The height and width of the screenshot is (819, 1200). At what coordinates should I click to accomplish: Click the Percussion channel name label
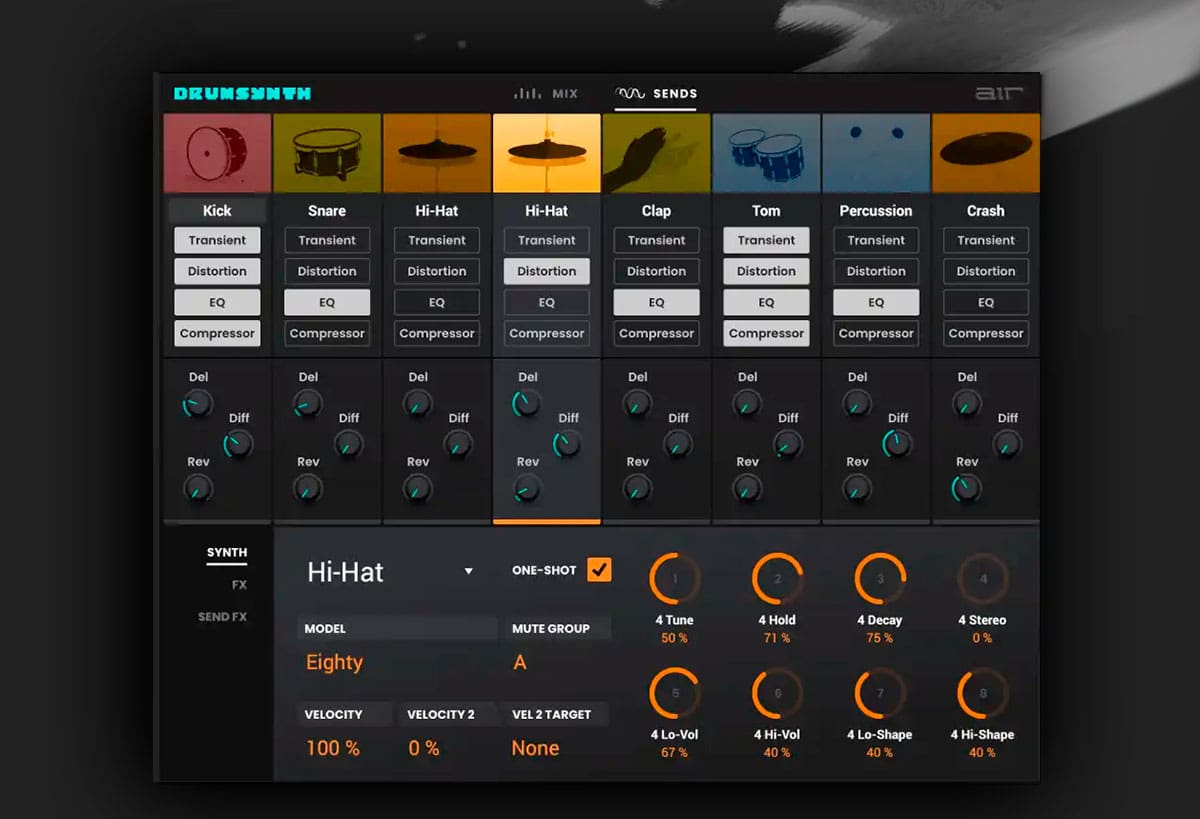pyautogui.click(x=876, y=211)
